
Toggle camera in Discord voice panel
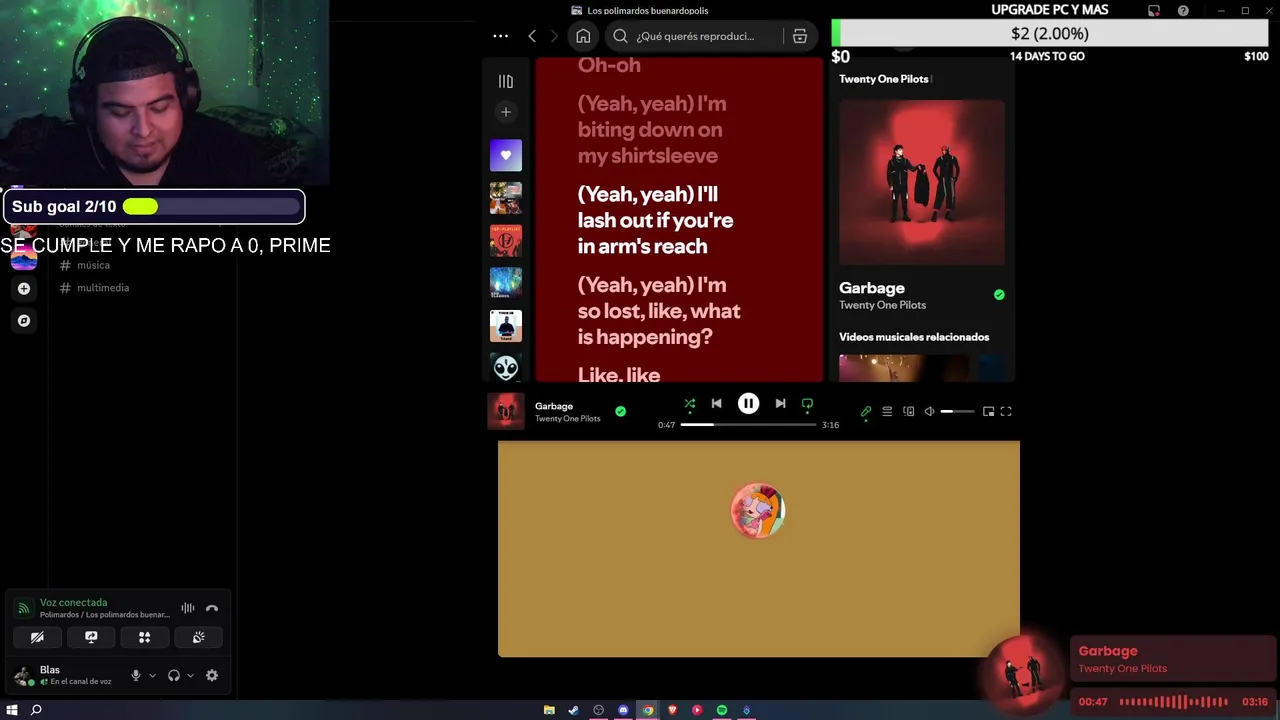tap(37, 637)
